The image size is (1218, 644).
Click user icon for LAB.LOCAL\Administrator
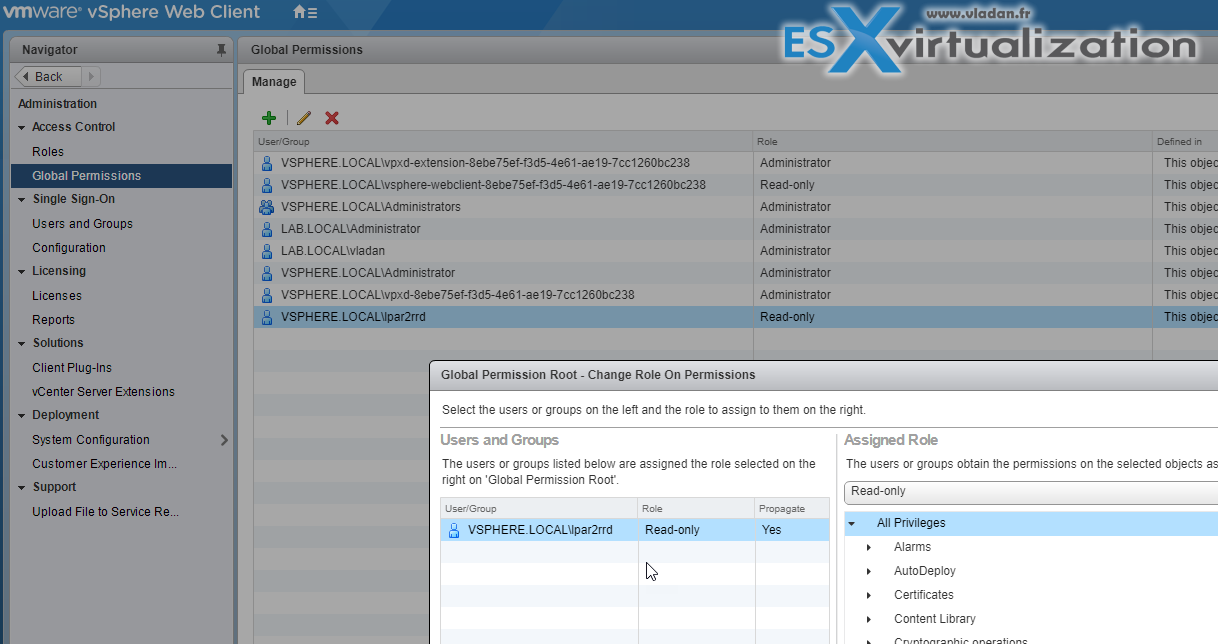click(266, 229)
